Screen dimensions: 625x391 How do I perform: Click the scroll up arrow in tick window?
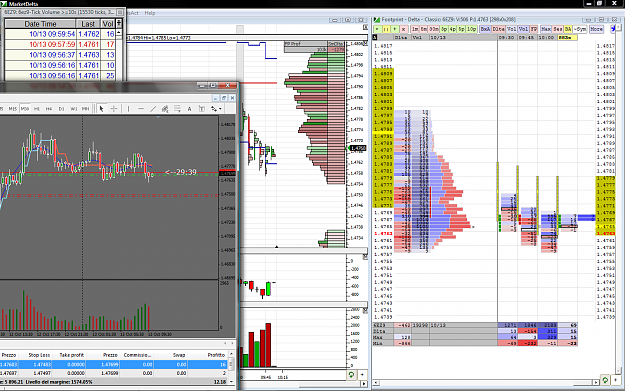click(119, 32)
